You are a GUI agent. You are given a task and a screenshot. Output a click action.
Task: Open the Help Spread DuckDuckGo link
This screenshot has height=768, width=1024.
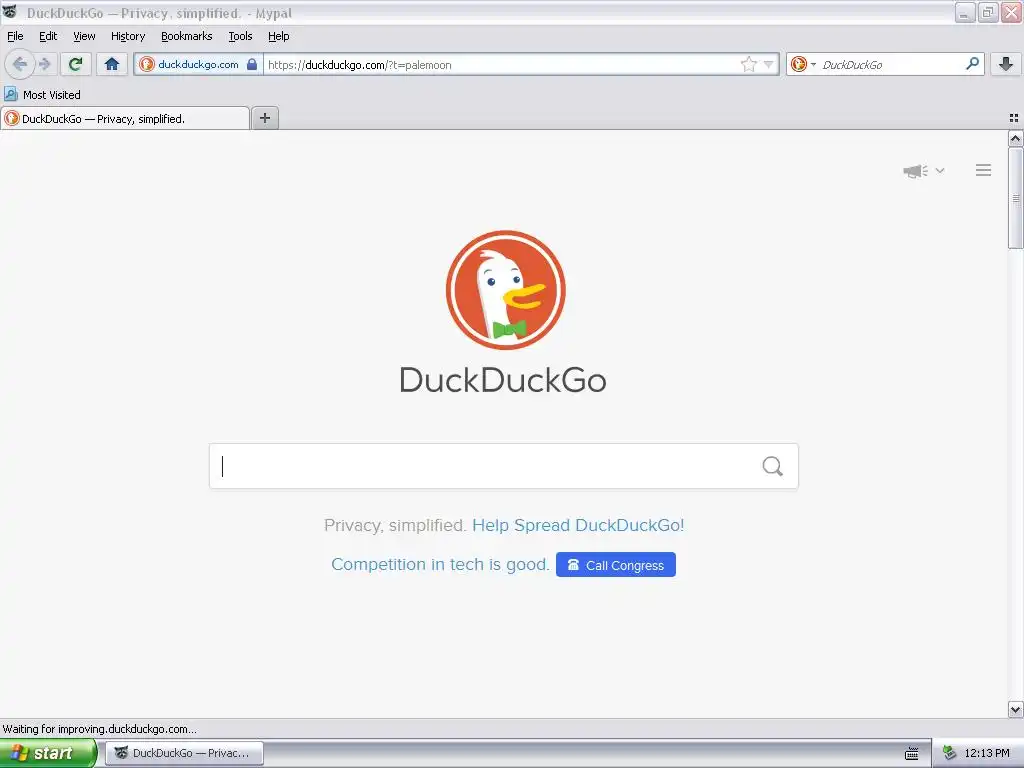[578, 525]
